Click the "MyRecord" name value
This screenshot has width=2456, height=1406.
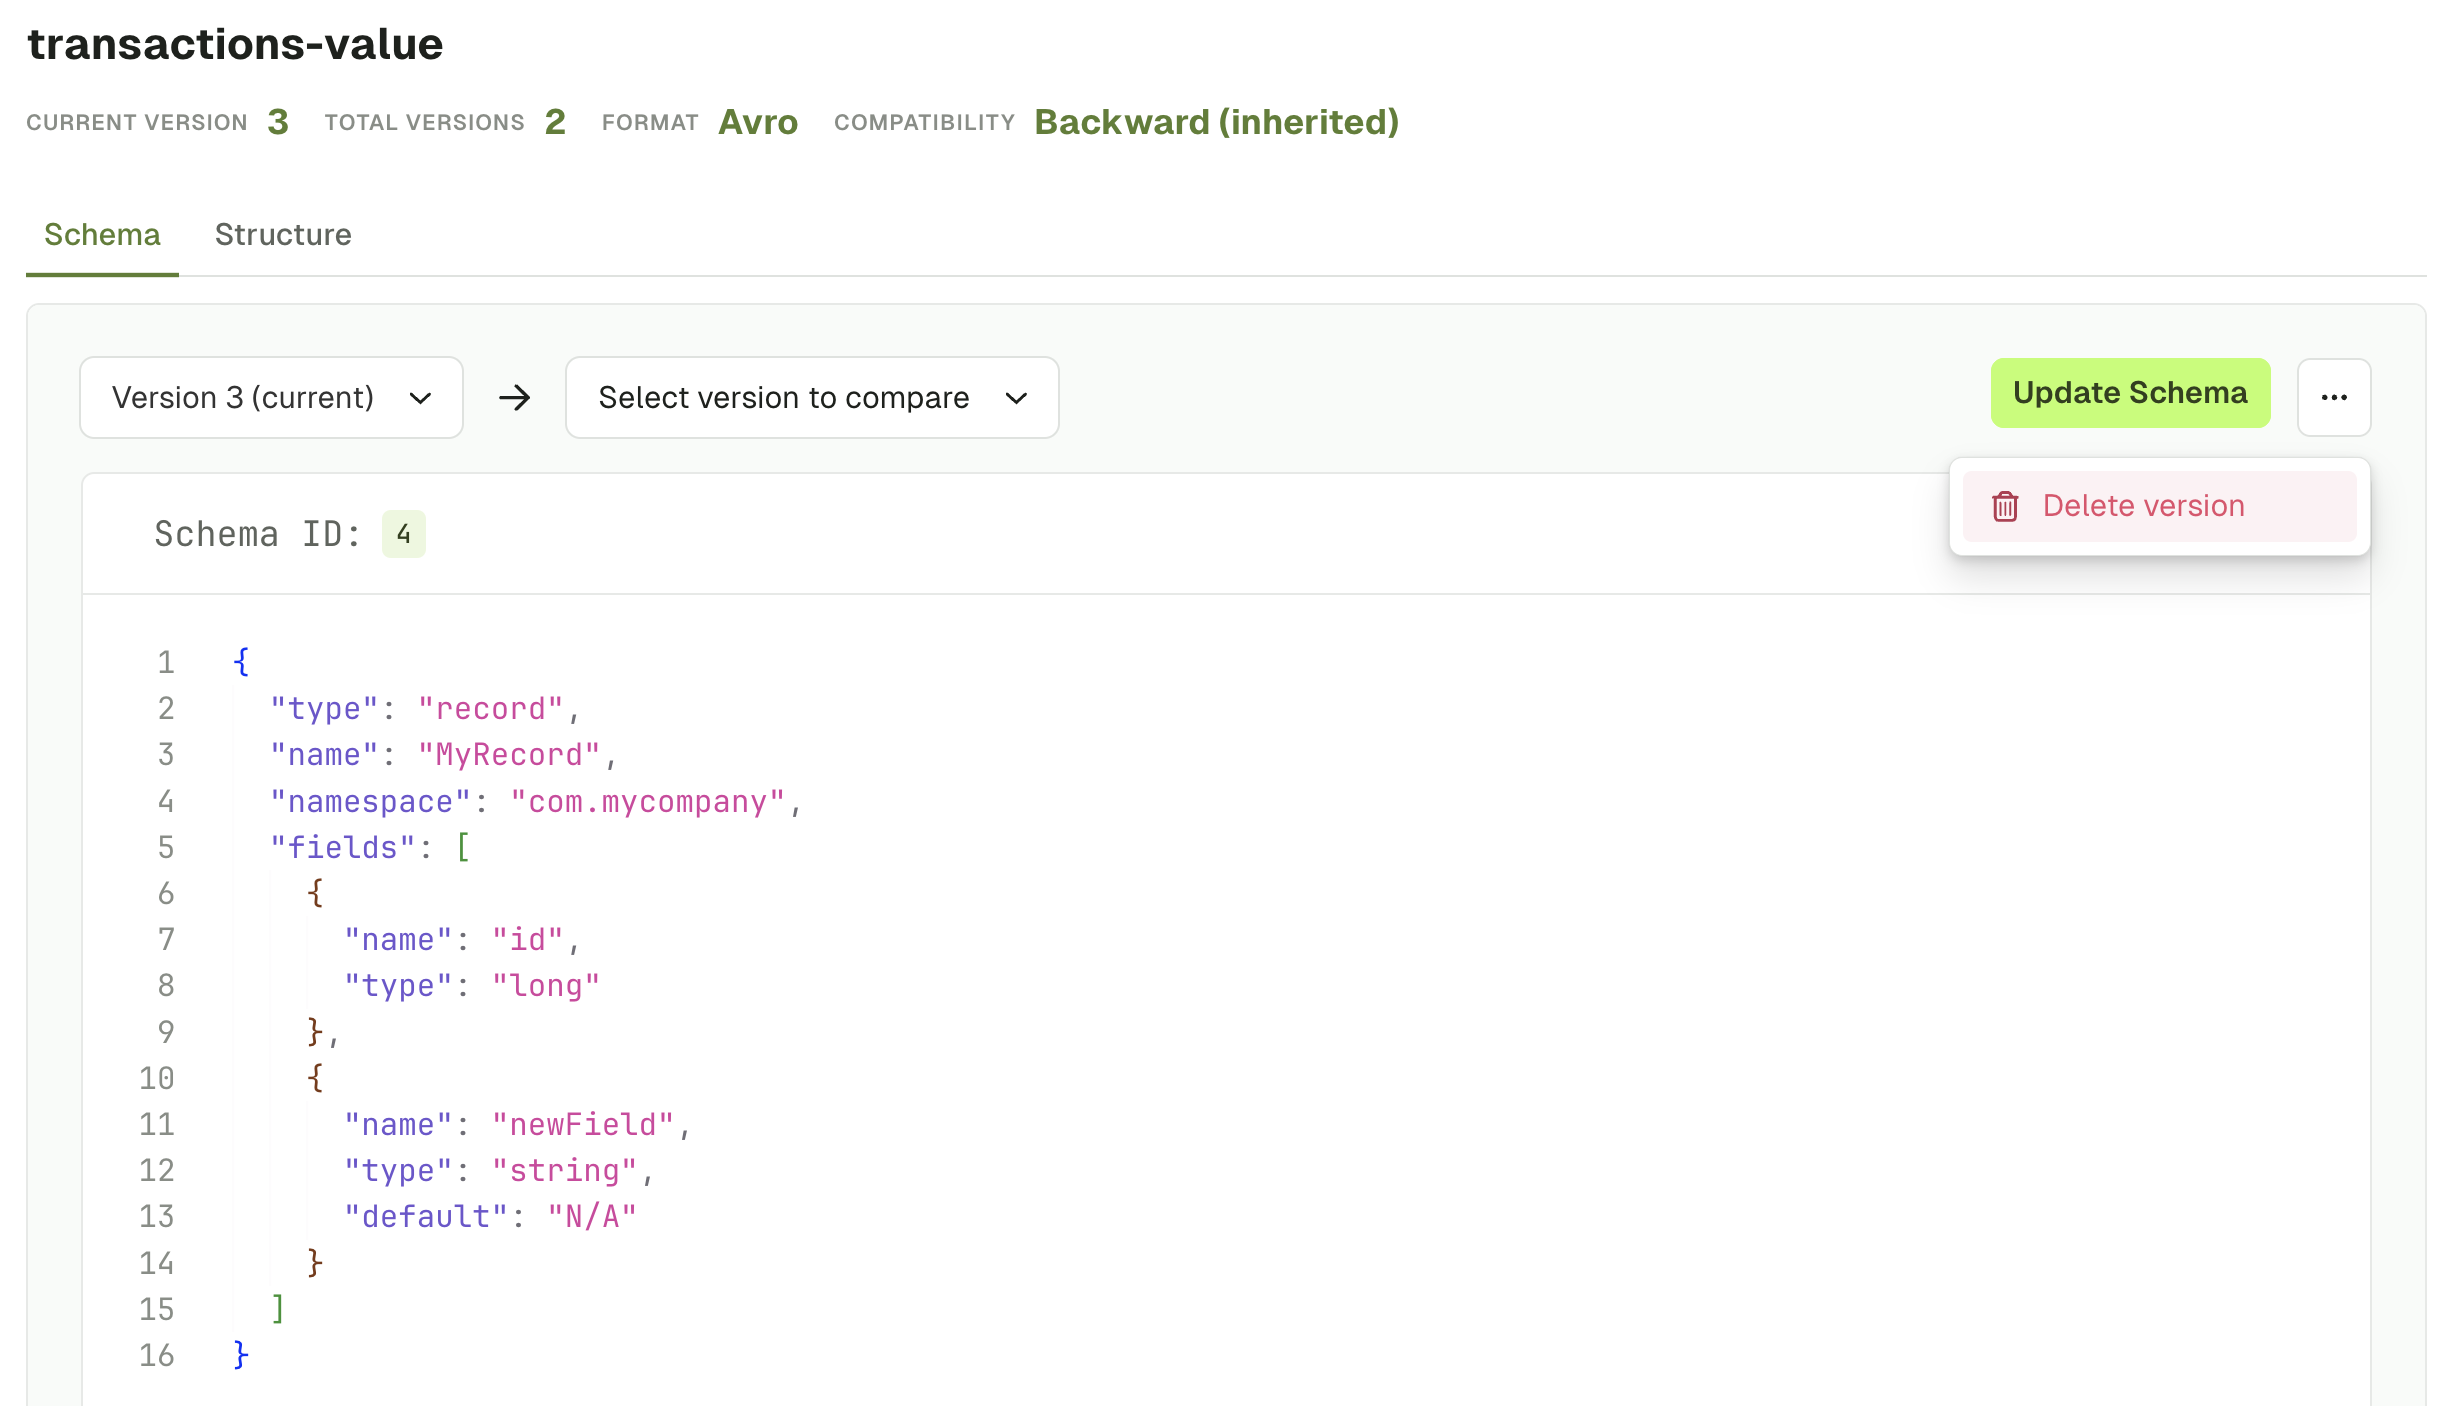[508, 755]
